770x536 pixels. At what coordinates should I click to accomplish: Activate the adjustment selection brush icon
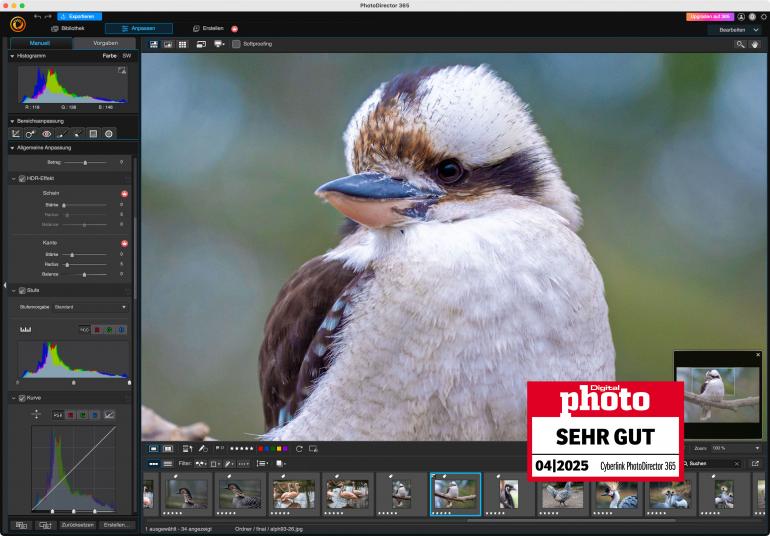[x=78, y=134]
